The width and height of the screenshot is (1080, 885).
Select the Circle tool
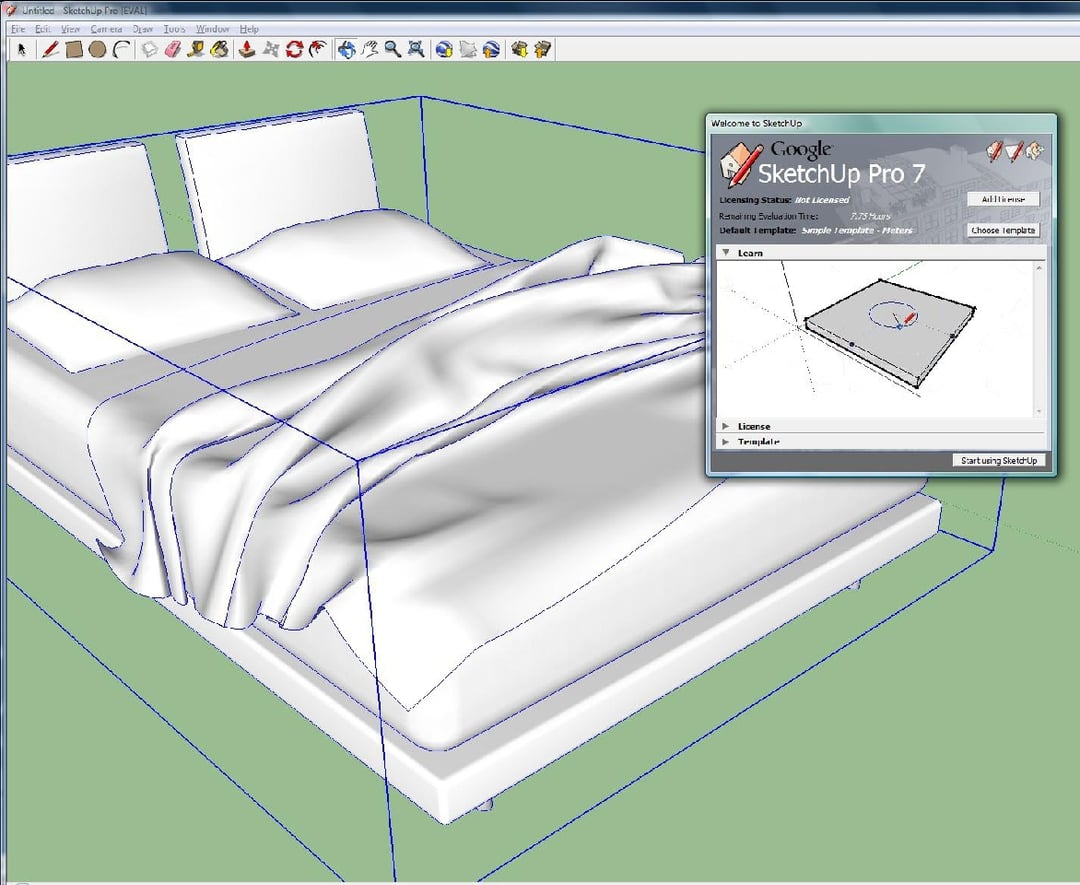pyautogui.click(x=96, y=48)
